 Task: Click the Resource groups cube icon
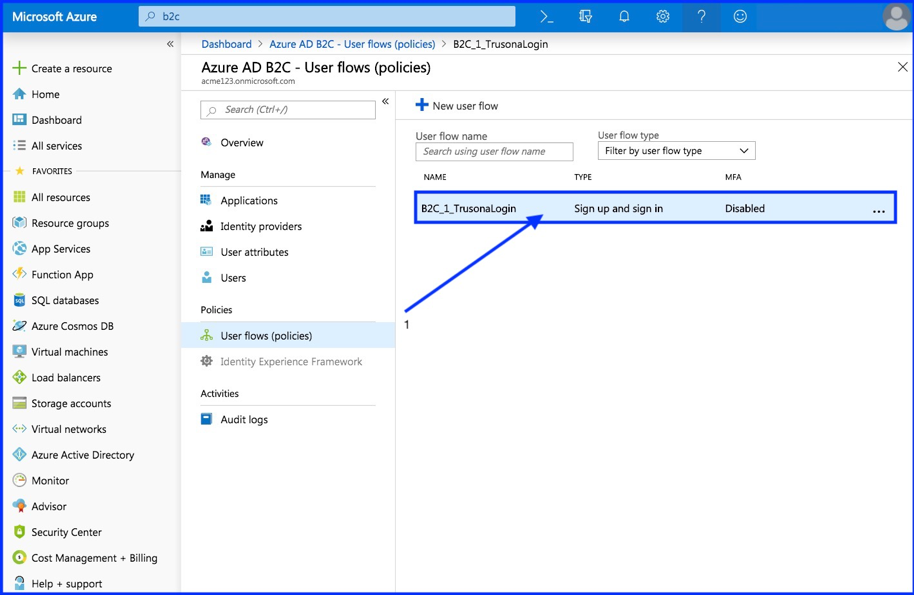(x=19, y=223)
